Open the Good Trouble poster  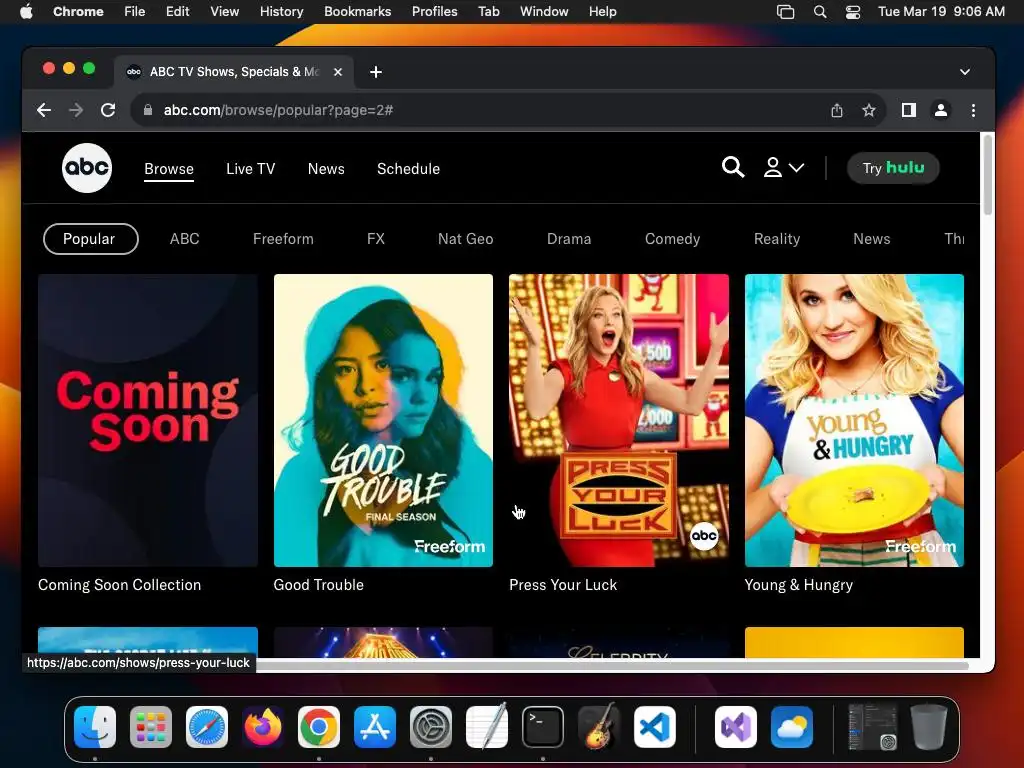383,420
